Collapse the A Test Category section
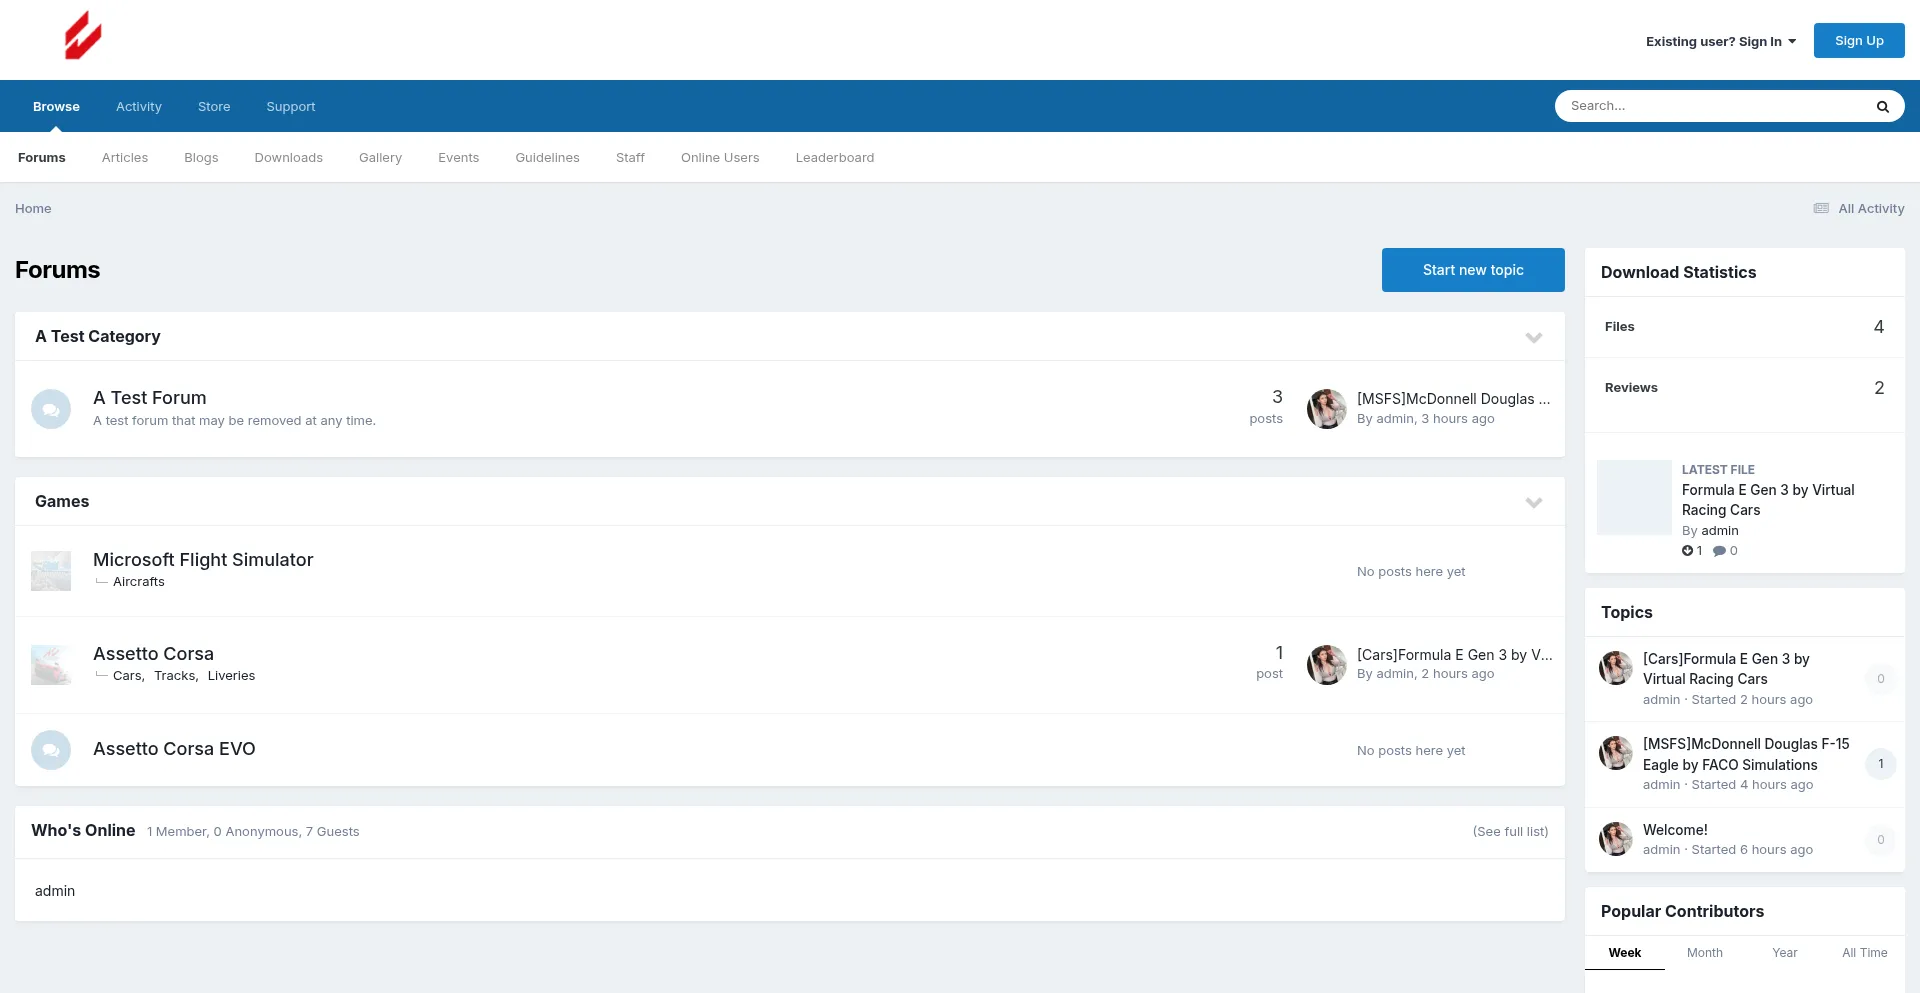1920x993 pixels. coord(1534,337)
